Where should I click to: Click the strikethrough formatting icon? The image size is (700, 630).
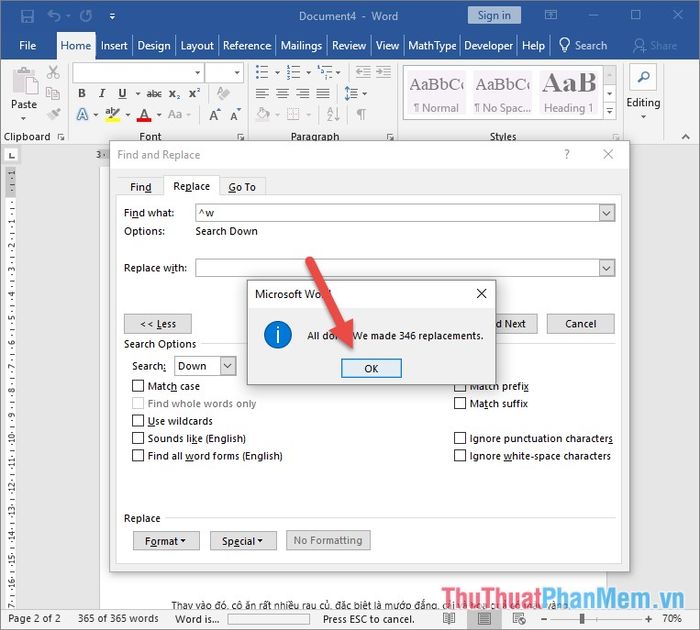coord(153,94)
